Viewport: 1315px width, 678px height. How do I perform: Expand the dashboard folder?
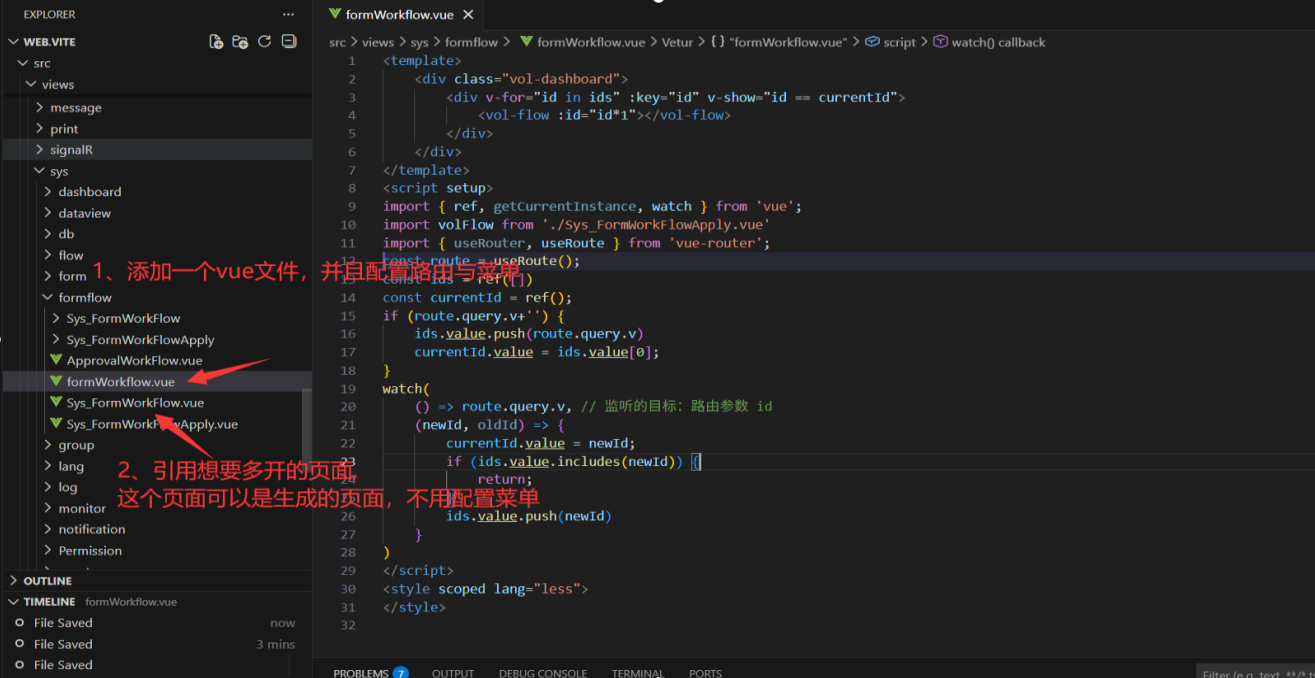tap(89, 192)
